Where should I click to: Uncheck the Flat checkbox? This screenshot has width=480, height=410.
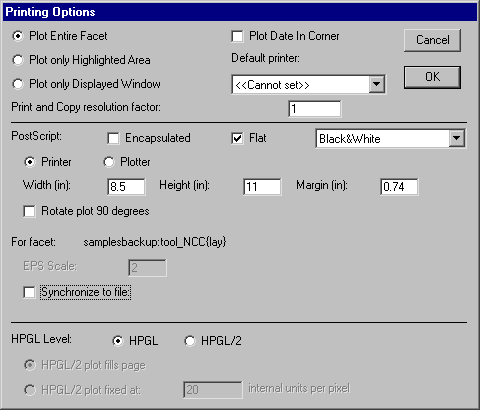[237, 138]
